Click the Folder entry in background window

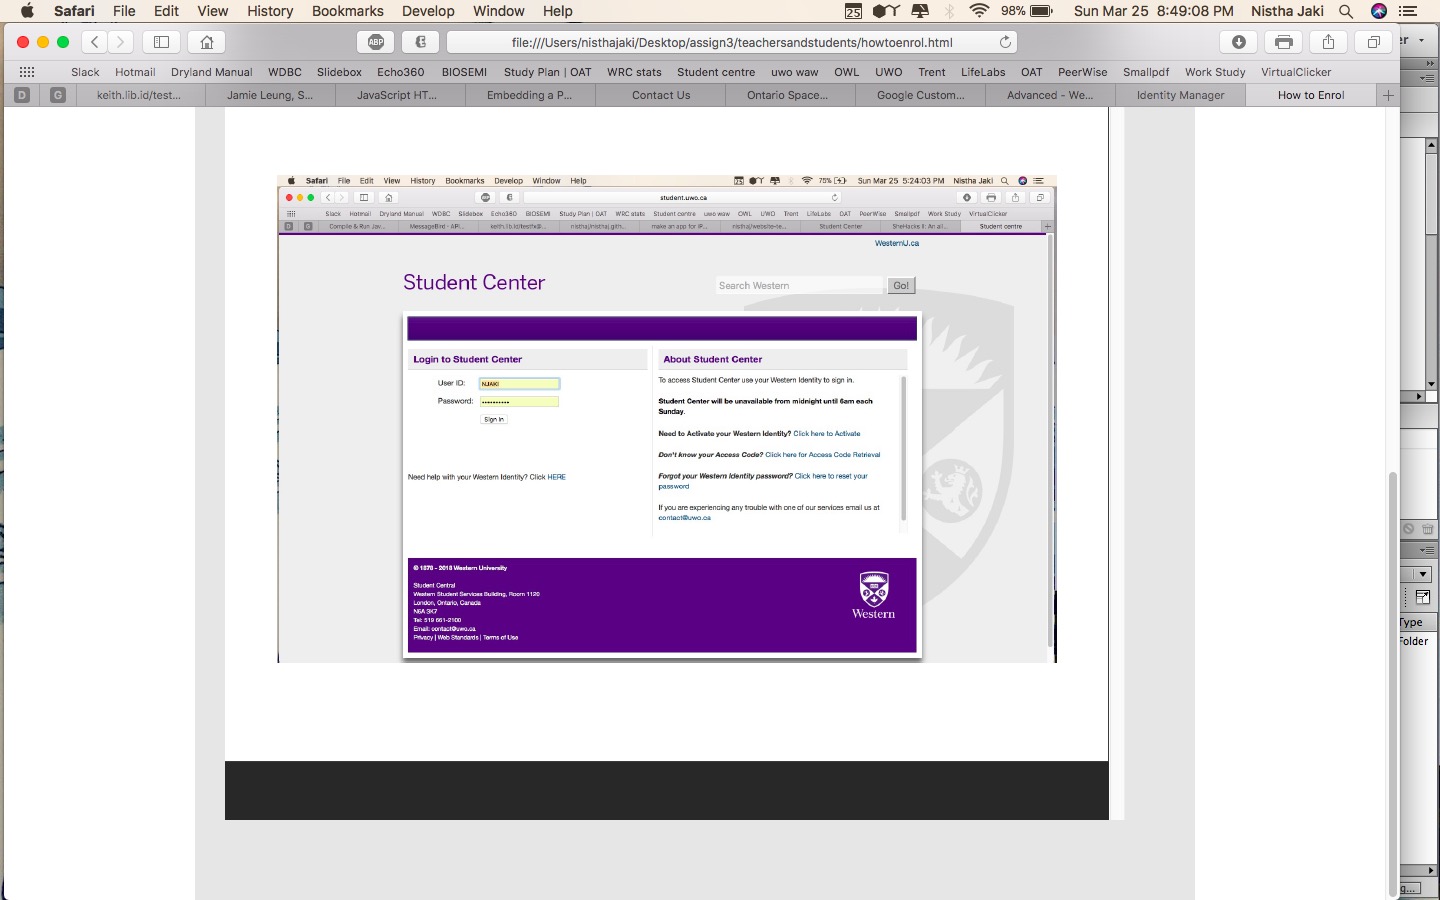[1414, 641]
